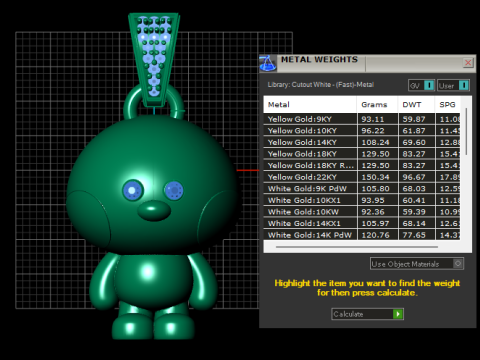The image size is (480, 360).
Task: Select the White Gold:10KW row
Action: click(362, 212)
